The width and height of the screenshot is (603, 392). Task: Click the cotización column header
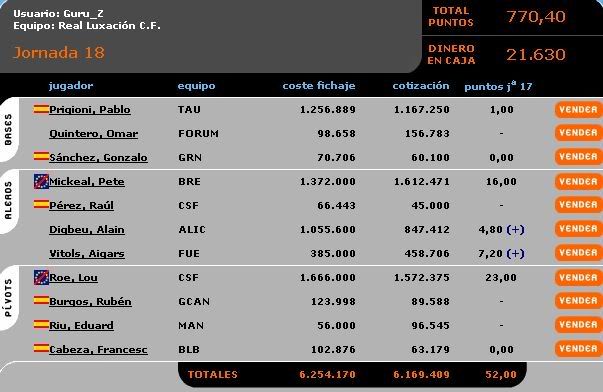421,85
